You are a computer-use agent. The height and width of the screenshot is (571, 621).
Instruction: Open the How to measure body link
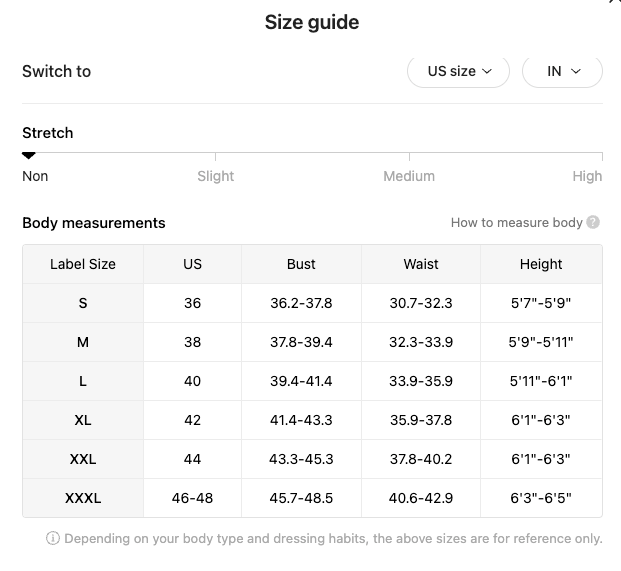[516, 223]
